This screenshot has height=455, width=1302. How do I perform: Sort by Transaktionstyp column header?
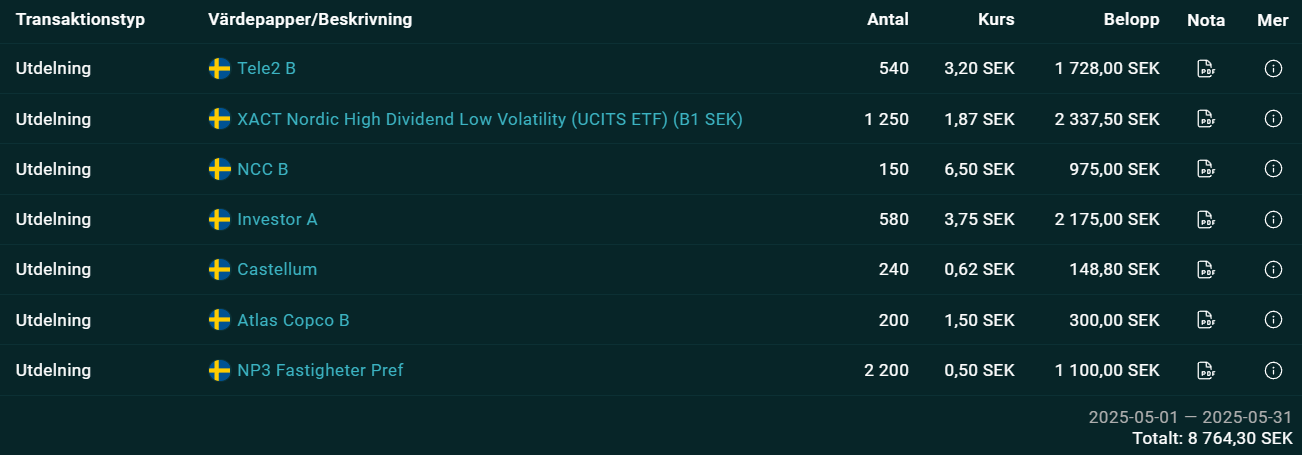80,20
